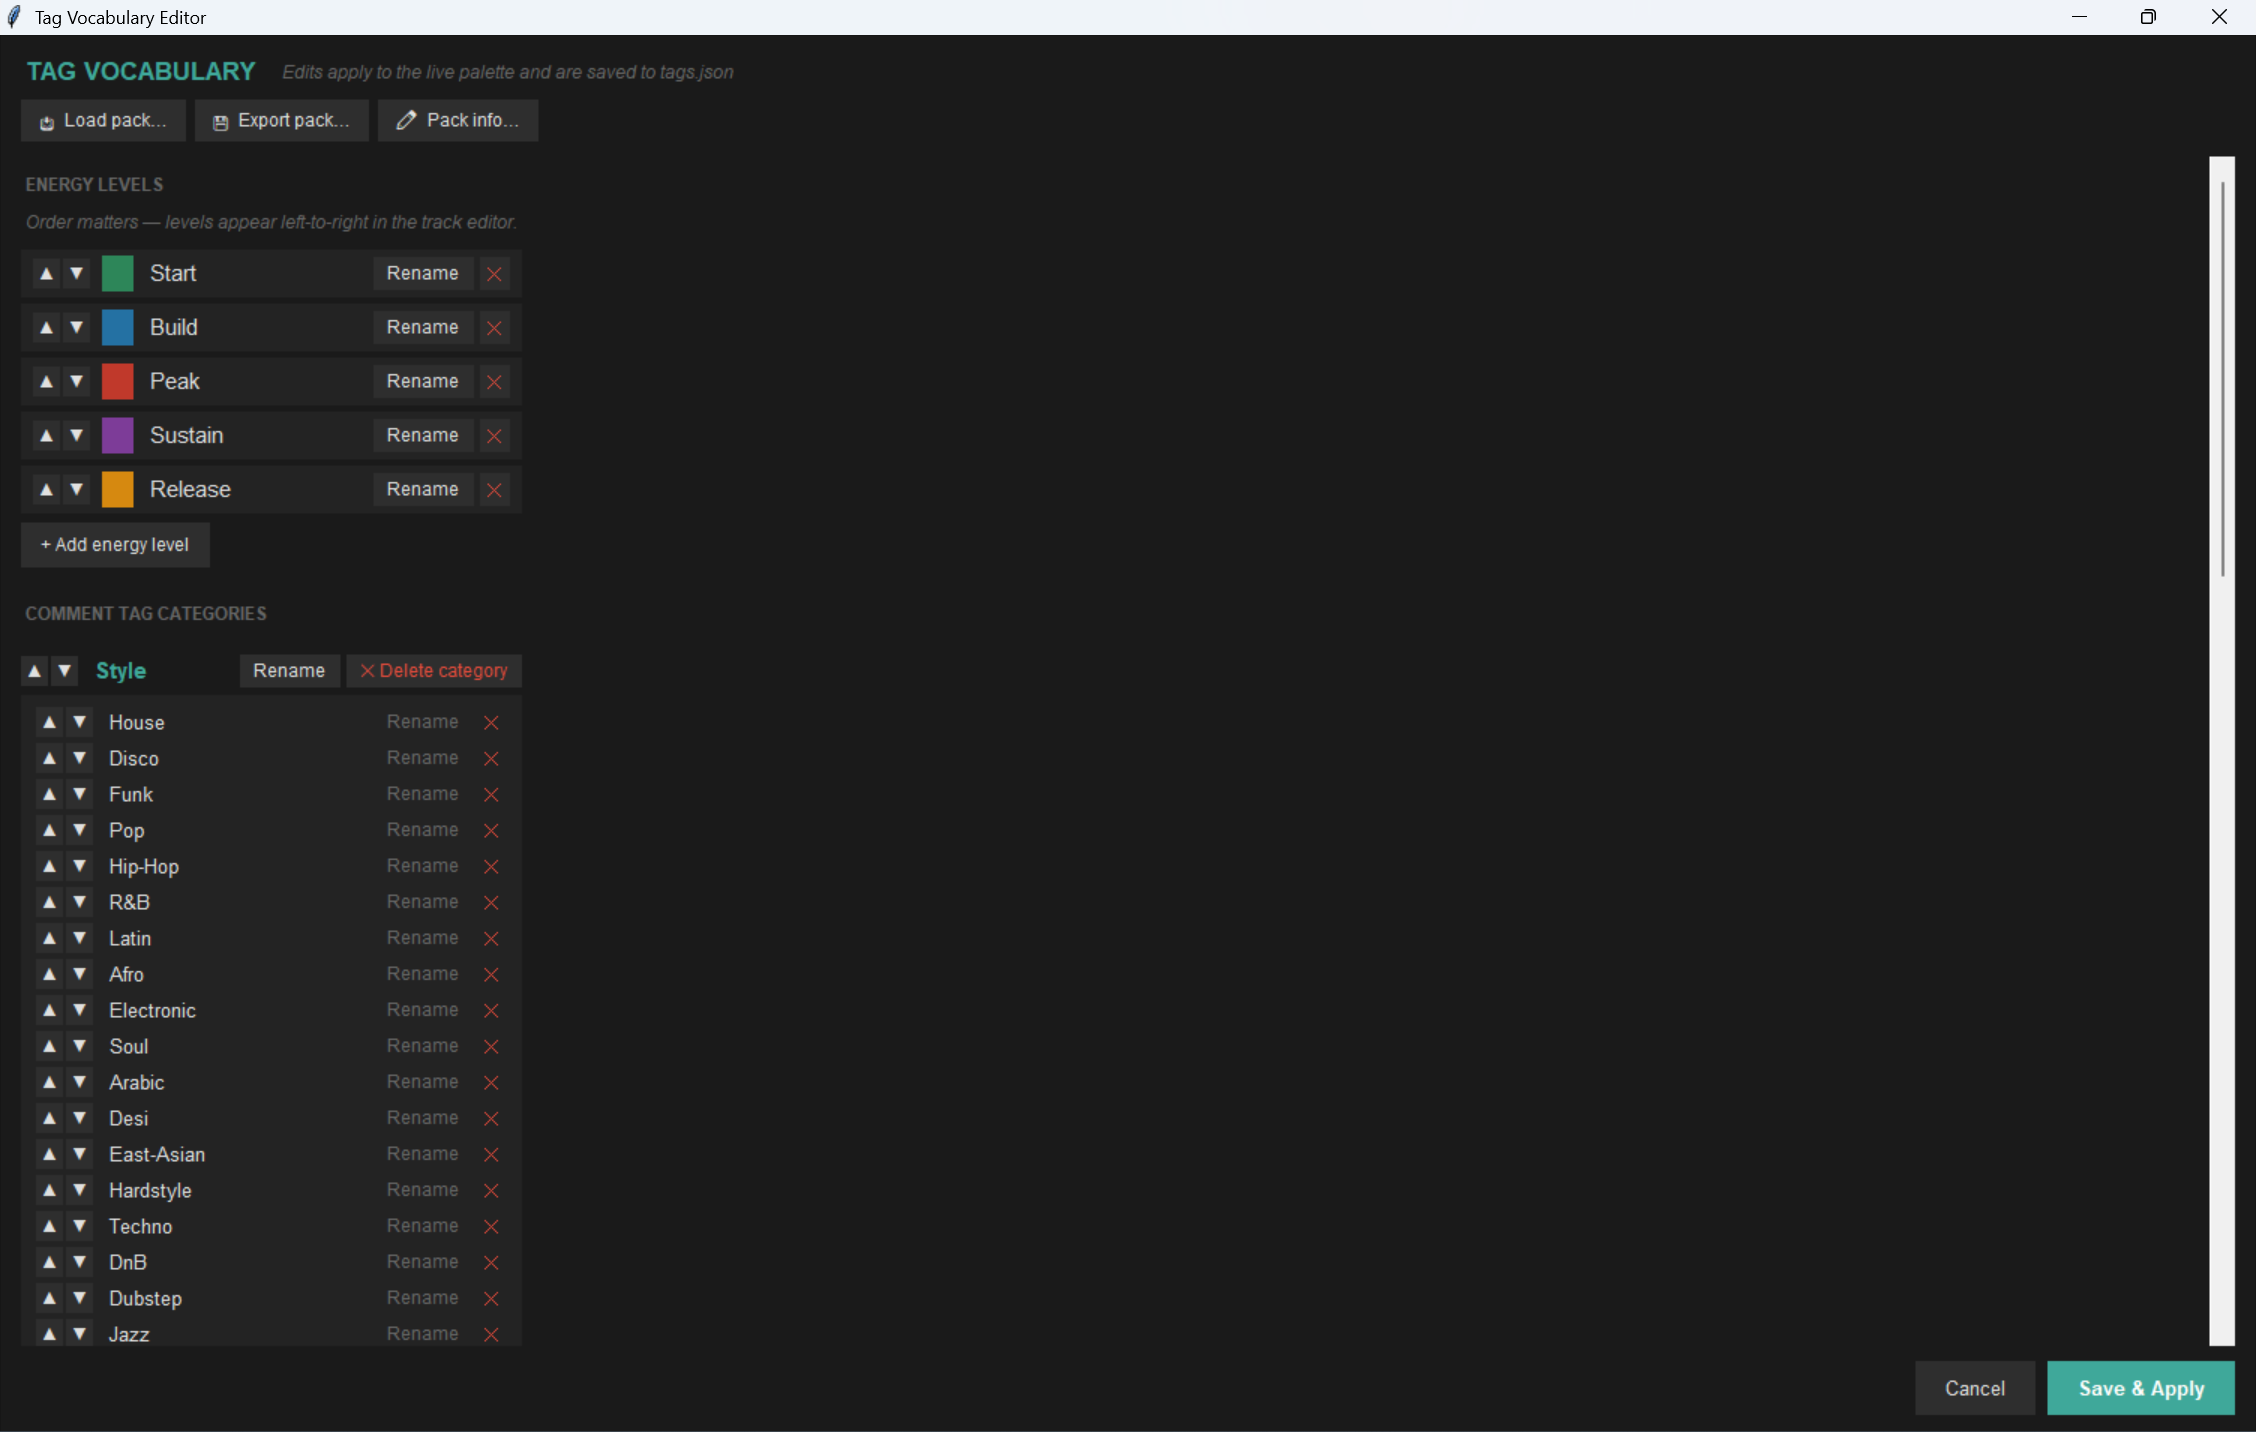This screenshot has height=1432, width=2256.
Task: Delete the East-Asian style tag
Action: 491,1154
